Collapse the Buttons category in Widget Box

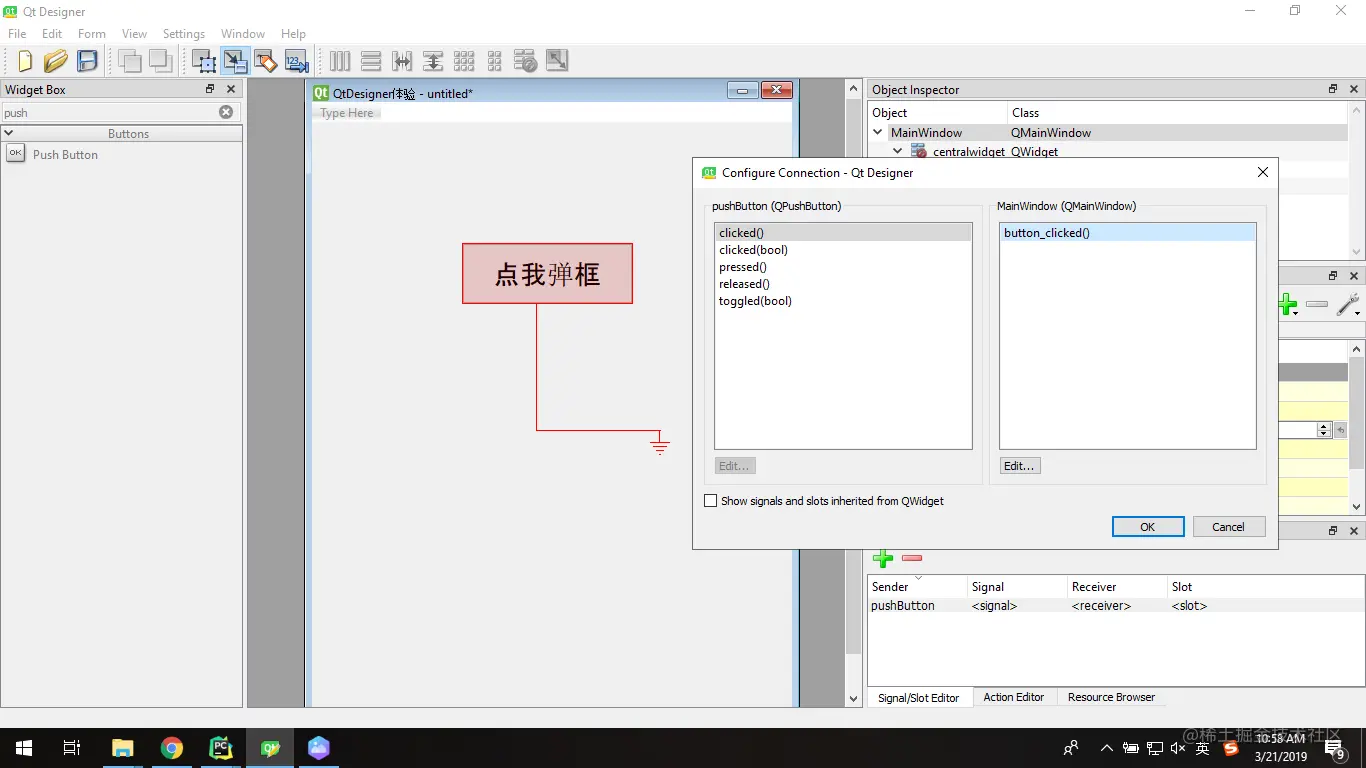(x=9, y=133)
